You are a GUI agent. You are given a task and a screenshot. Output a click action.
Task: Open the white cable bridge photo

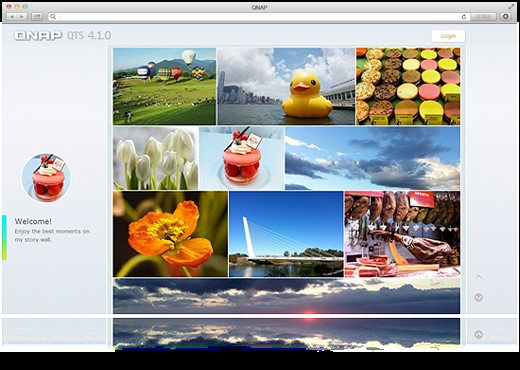click(286, 234)
